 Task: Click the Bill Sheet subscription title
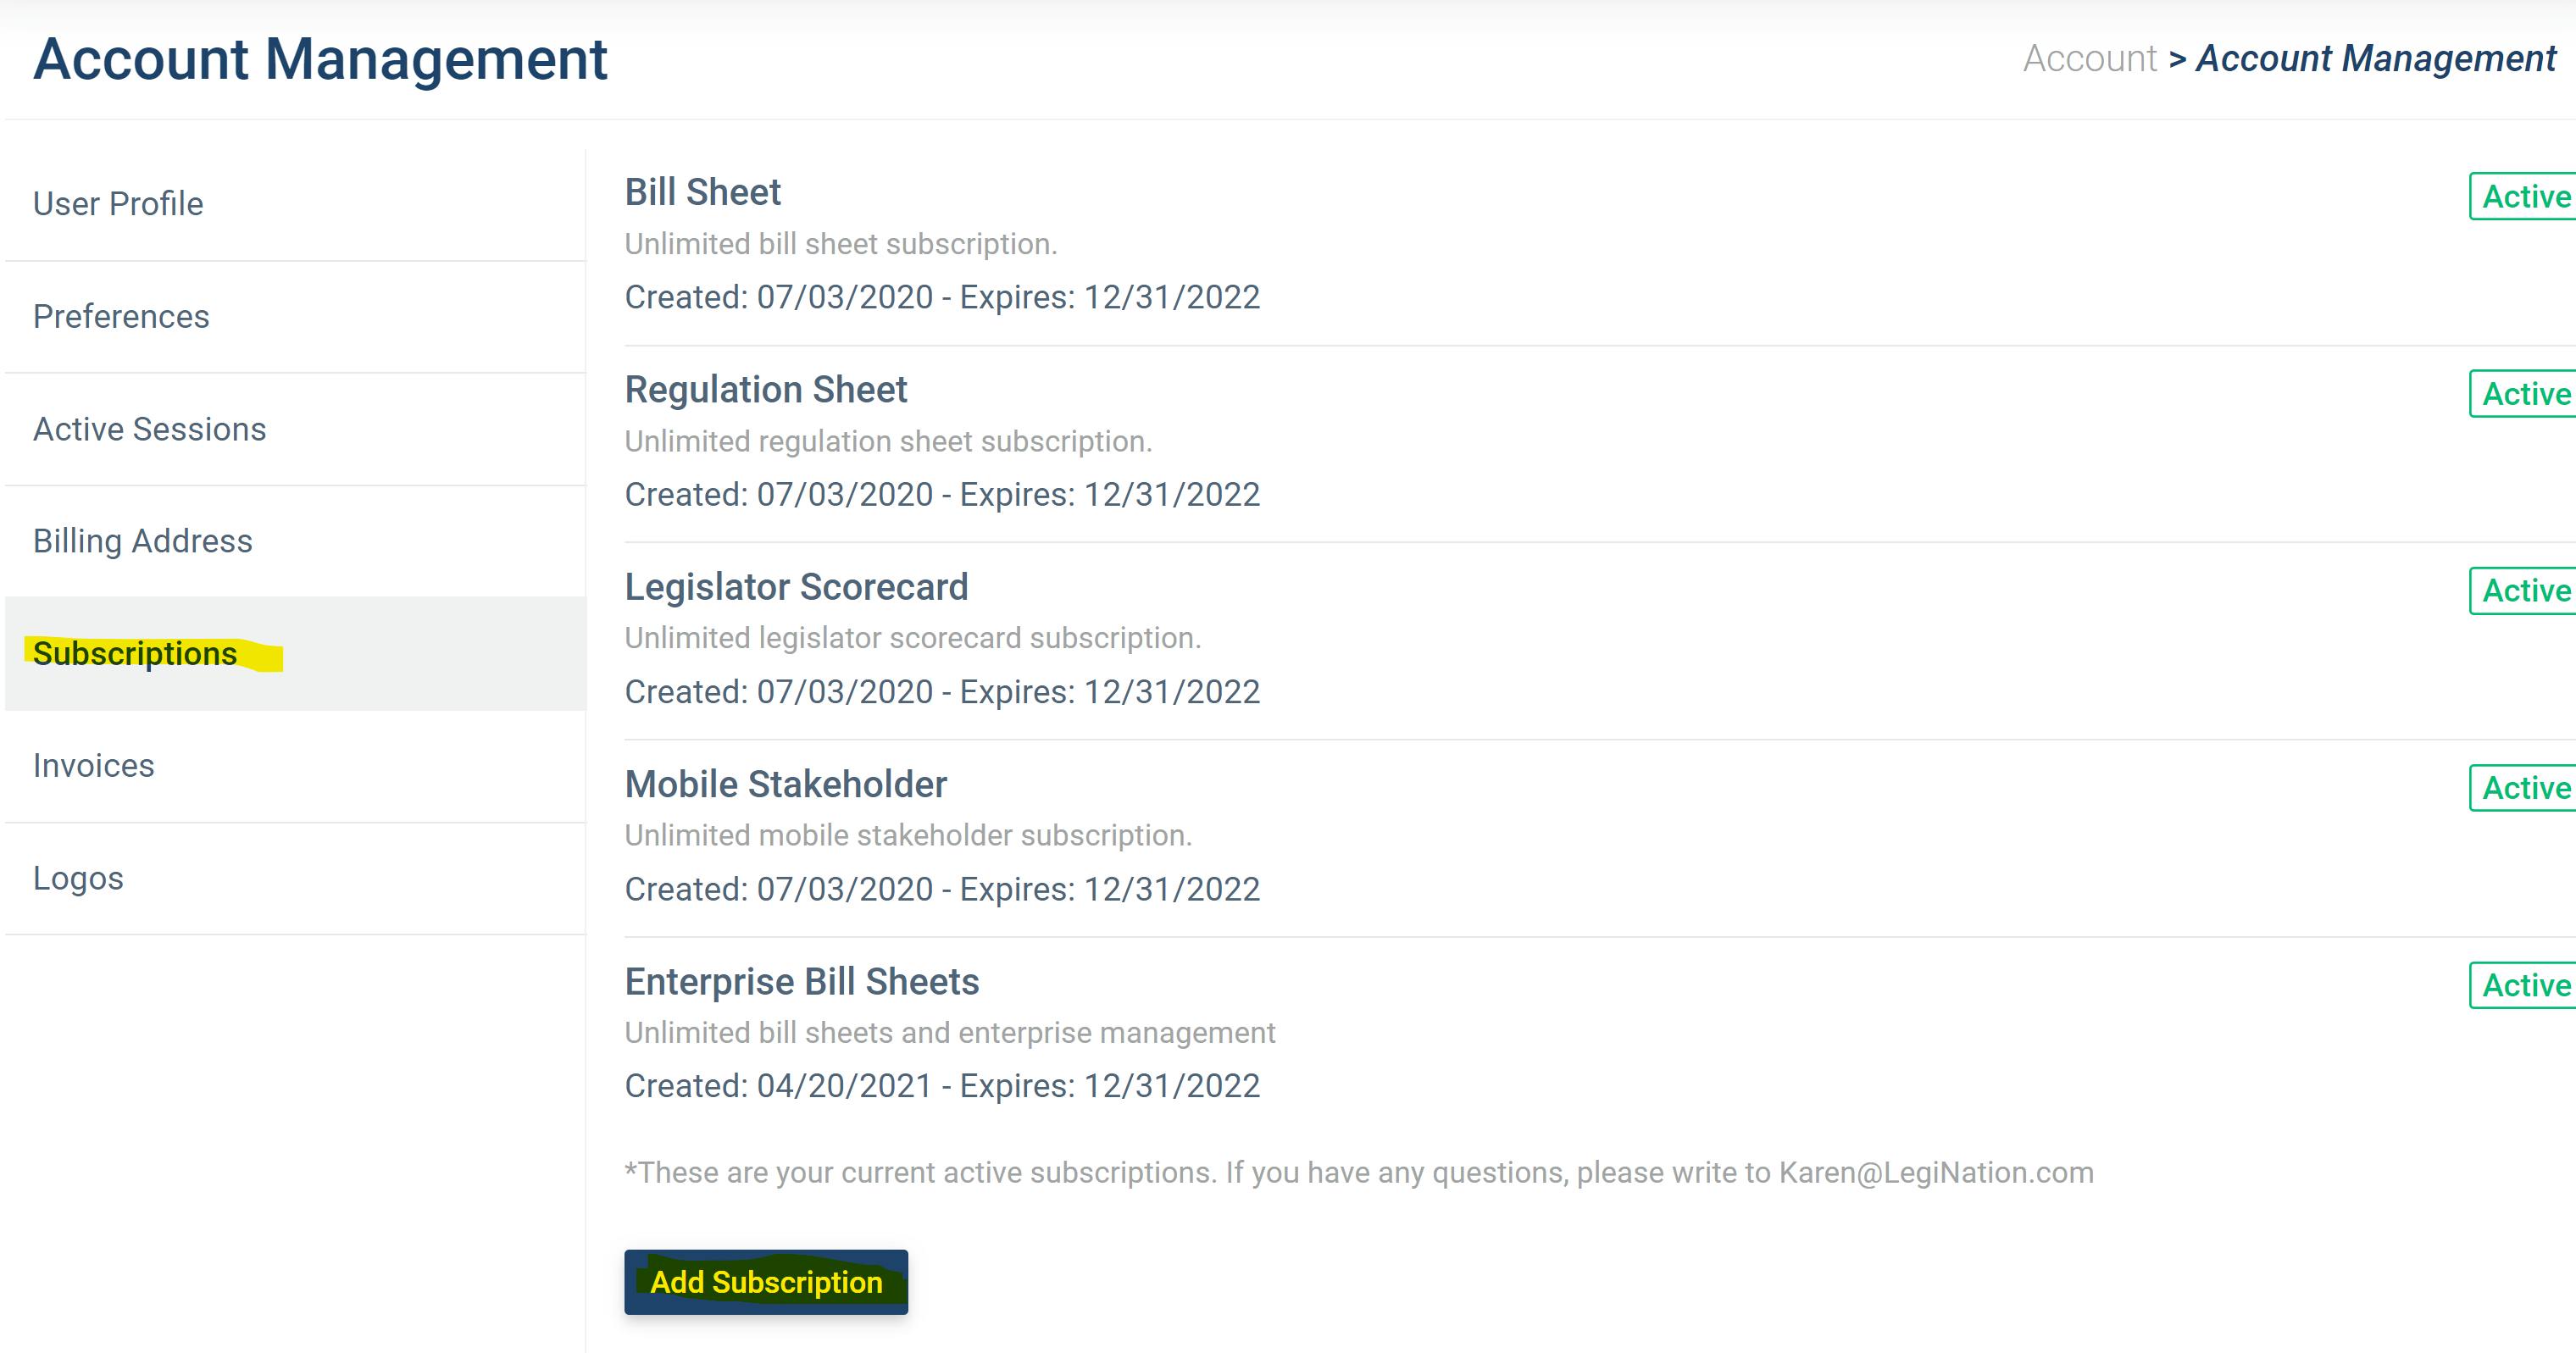coord(702,192)
